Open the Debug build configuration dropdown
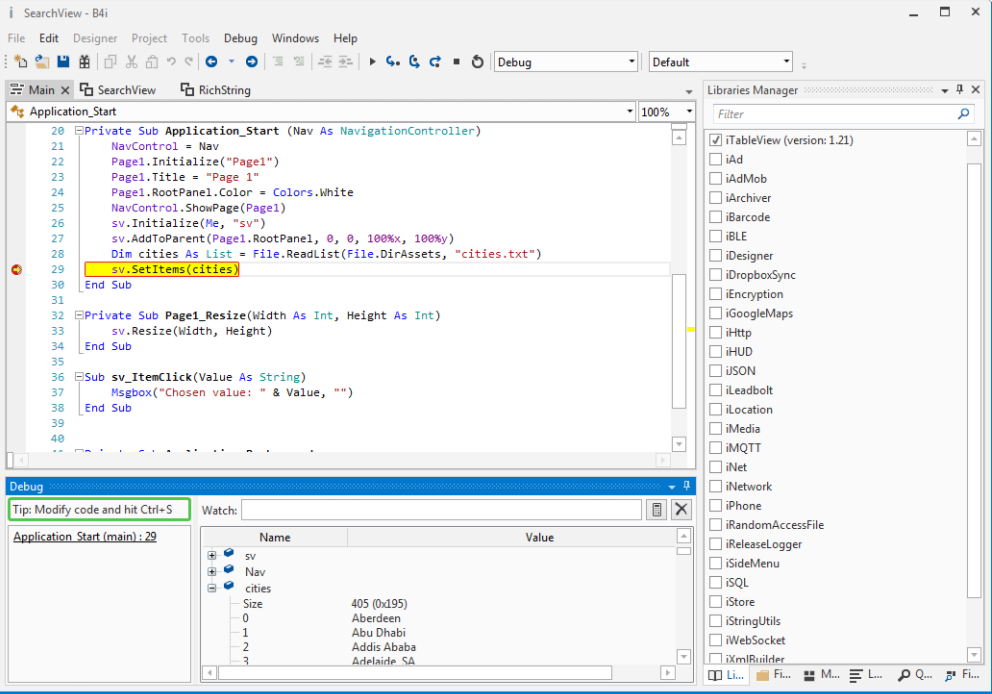 (x=565, y=61)
